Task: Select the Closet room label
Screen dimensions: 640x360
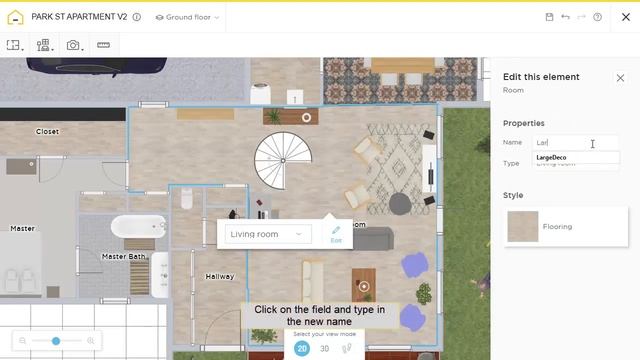Action: (47, 131)
